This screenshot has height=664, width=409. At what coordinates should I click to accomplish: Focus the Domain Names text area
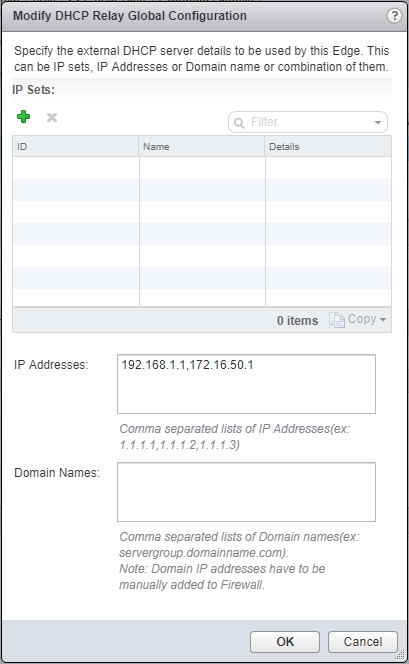(x=246, y=492)
